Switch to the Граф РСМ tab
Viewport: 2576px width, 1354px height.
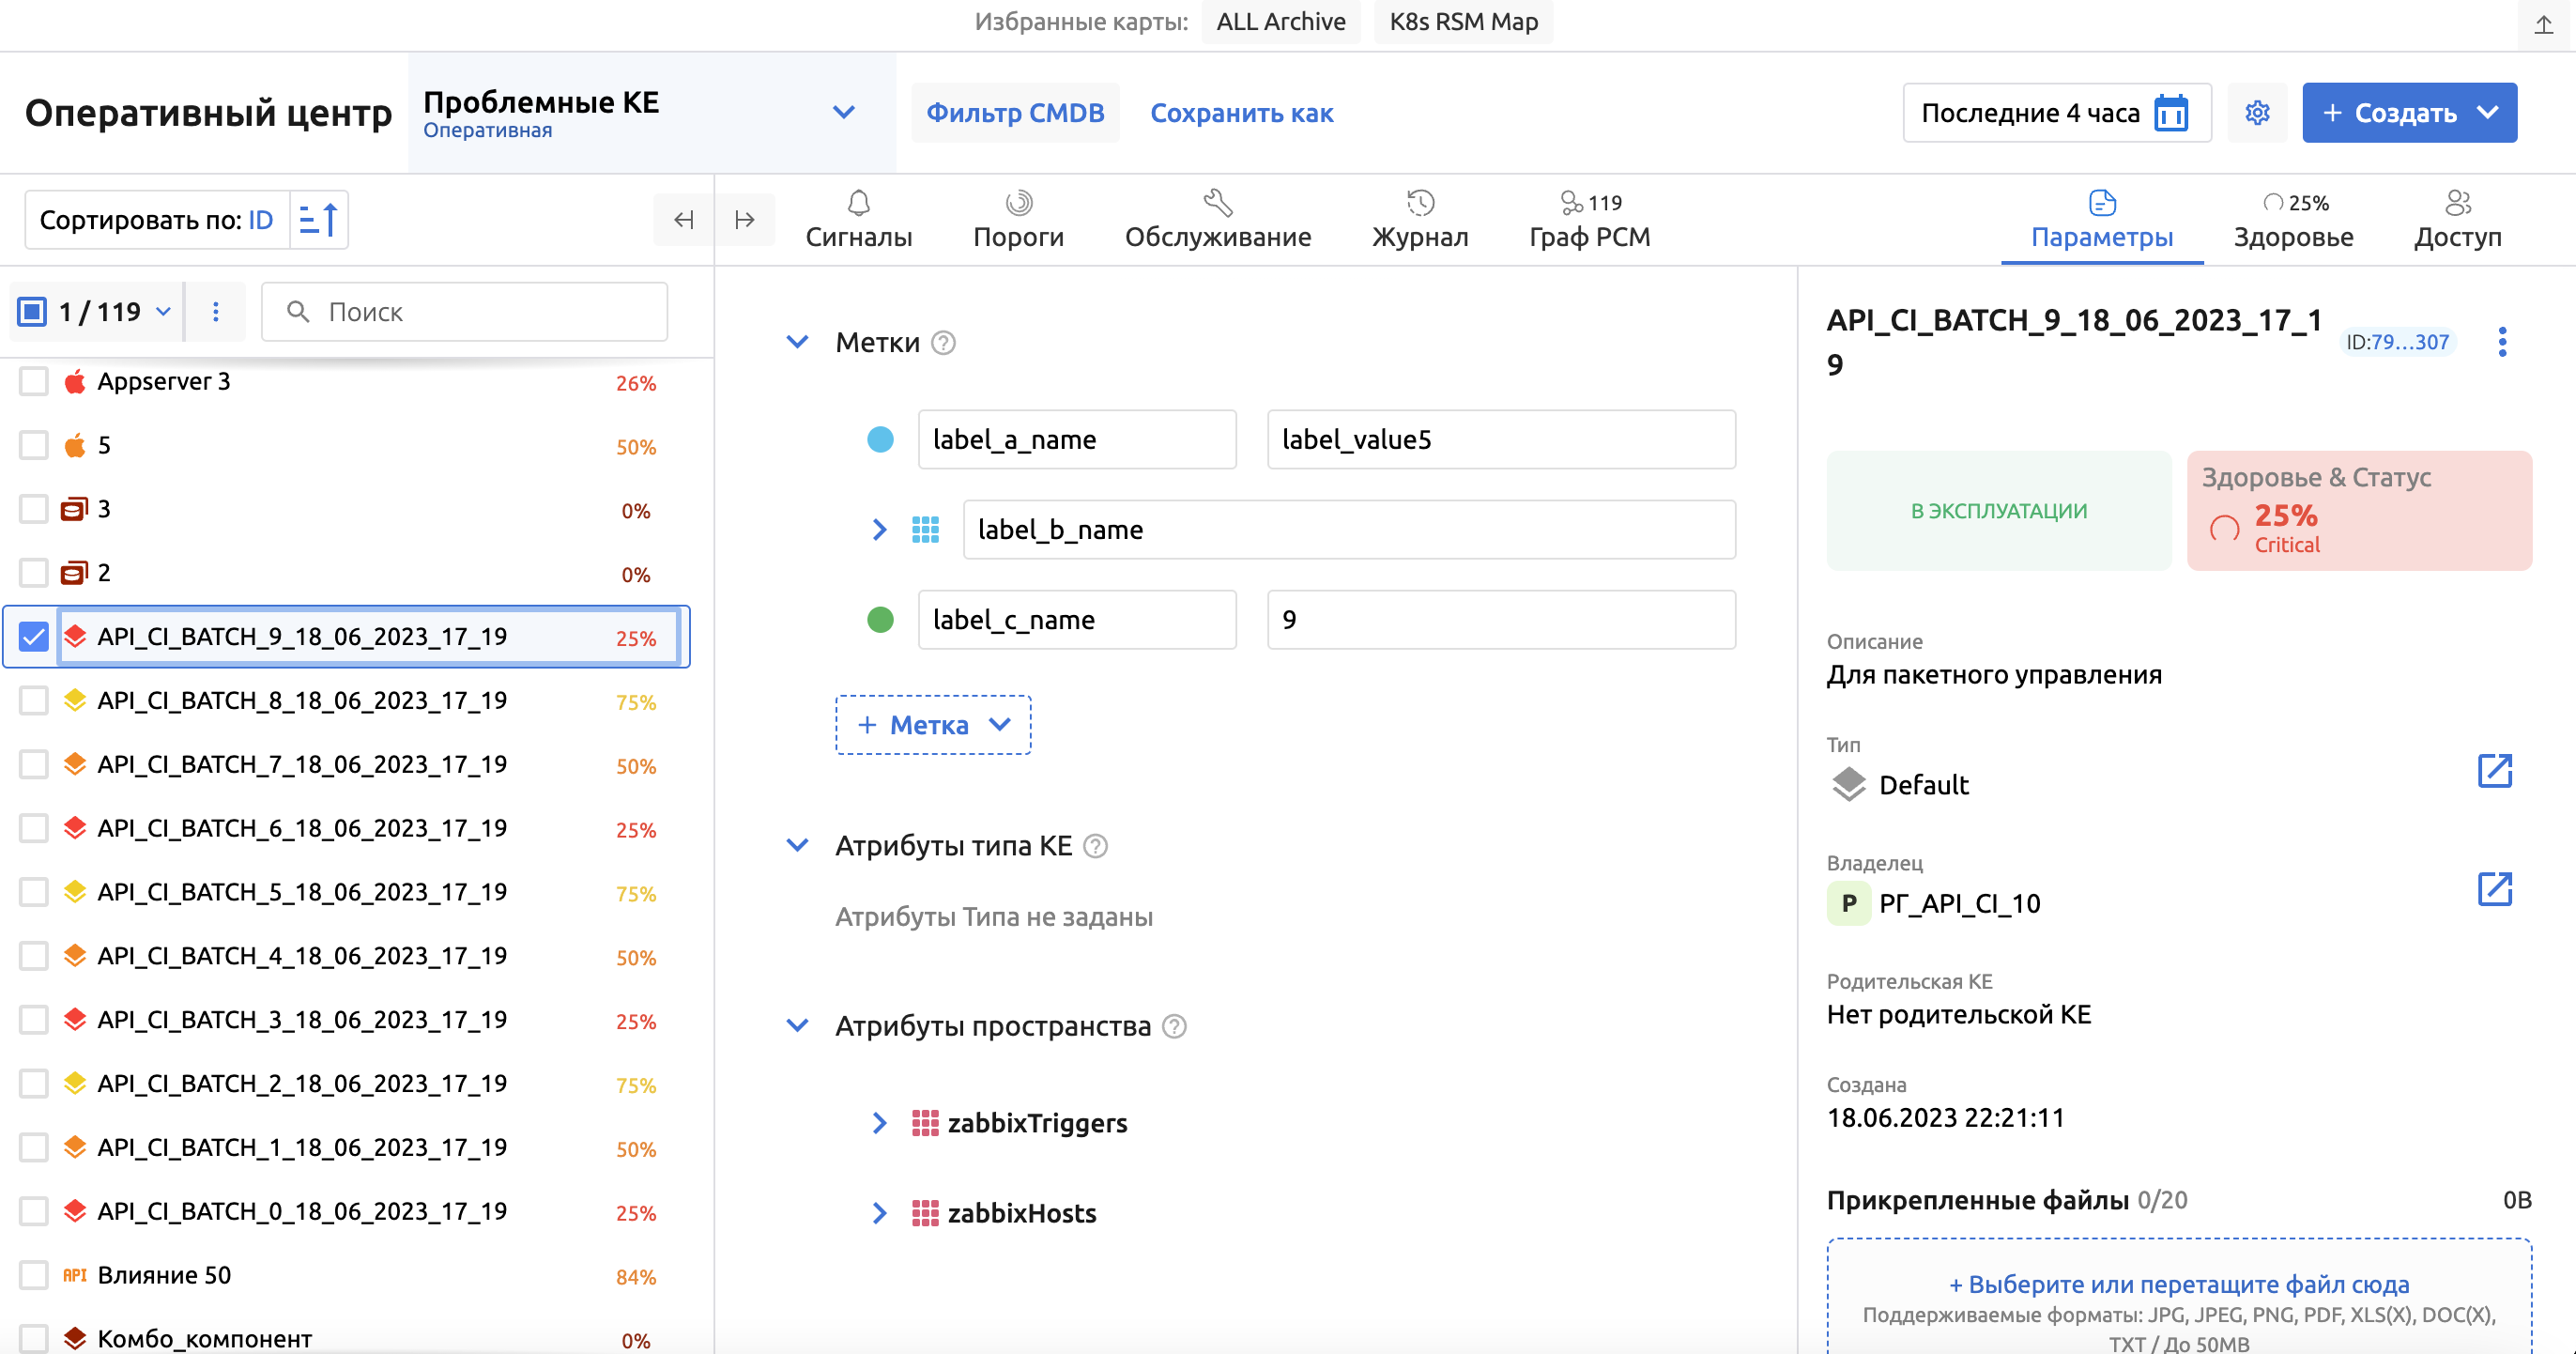coord(1589,220)
